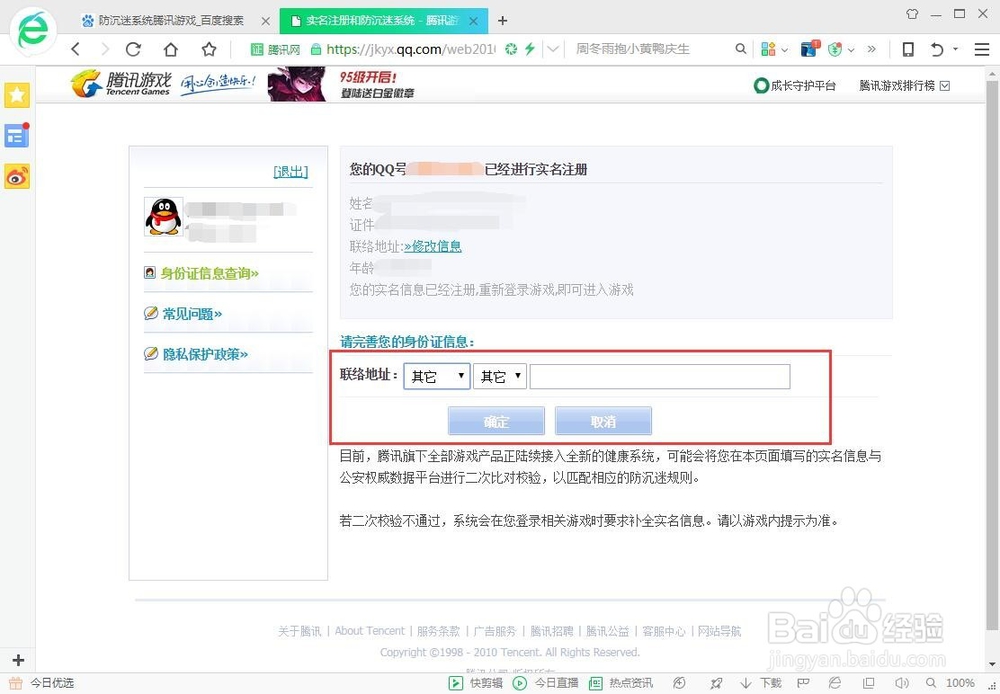Open 热点资讯 in the status bar
The height and width of the screenshot is (694, 1000).
tap(620, 683)
